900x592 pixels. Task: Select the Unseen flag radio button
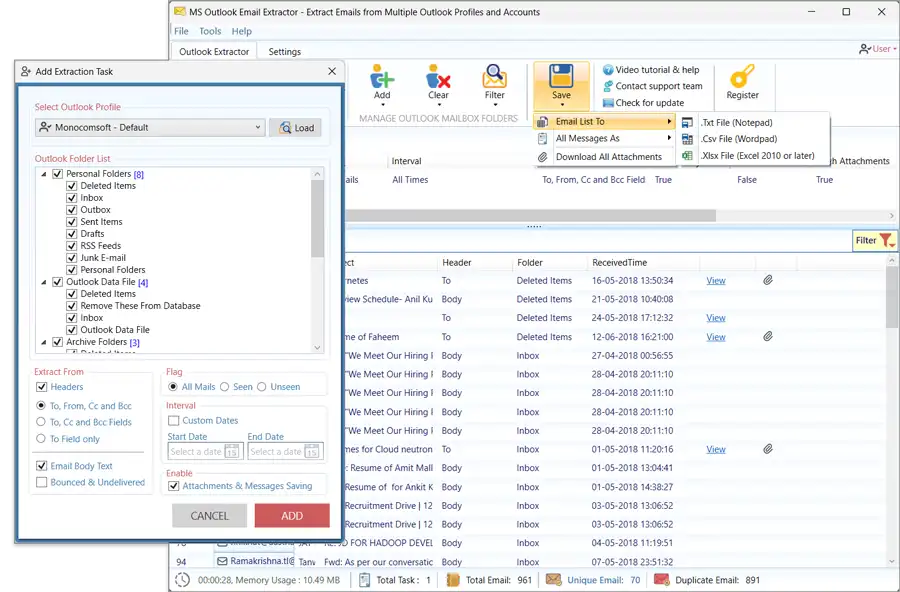click(262, 387)
